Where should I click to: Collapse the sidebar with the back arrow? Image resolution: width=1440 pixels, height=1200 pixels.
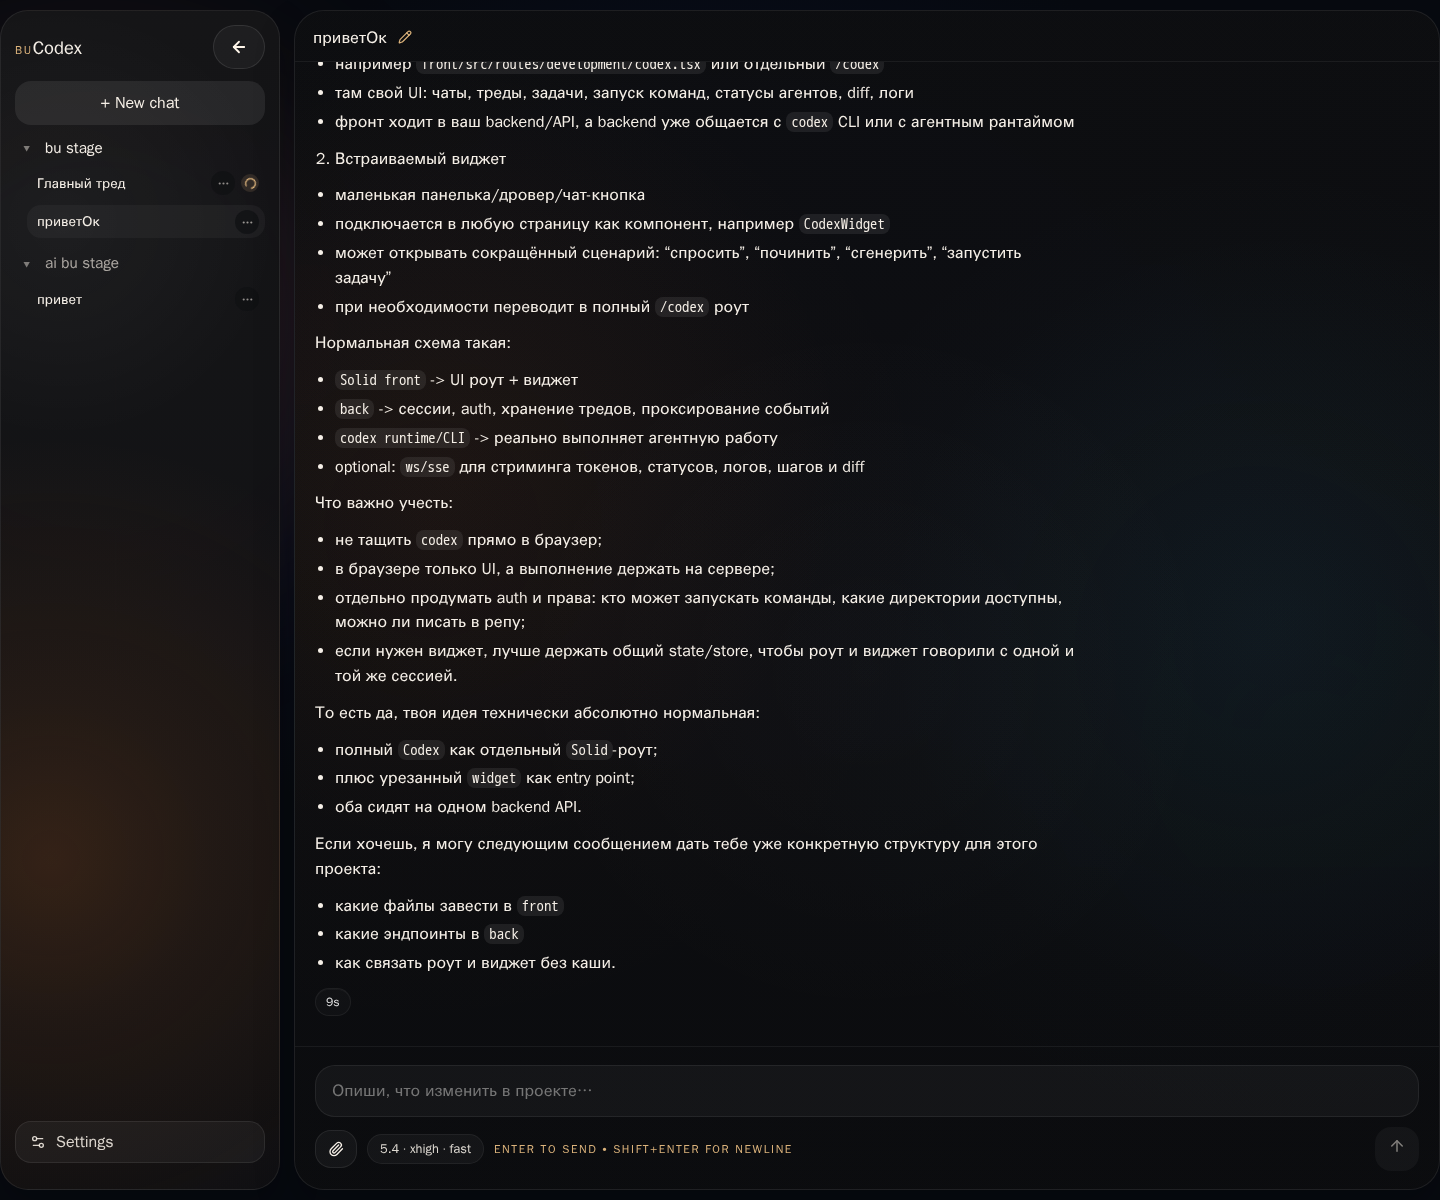pos(239,47)
